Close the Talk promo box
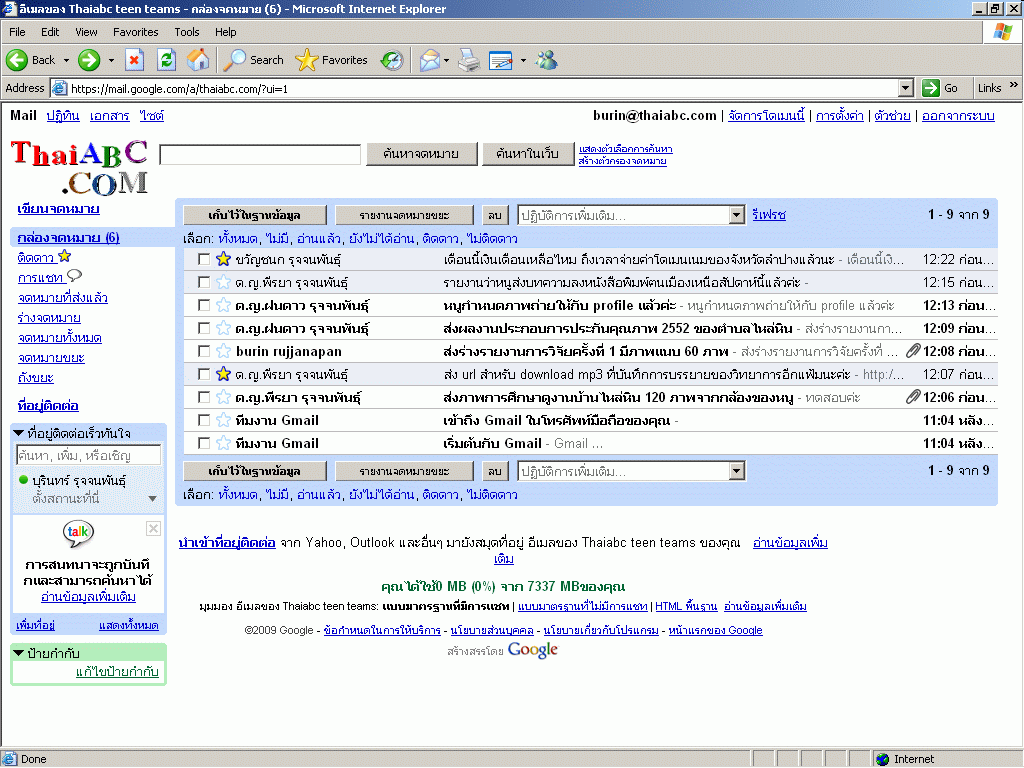1024x768 pixels. click(153, 528)
